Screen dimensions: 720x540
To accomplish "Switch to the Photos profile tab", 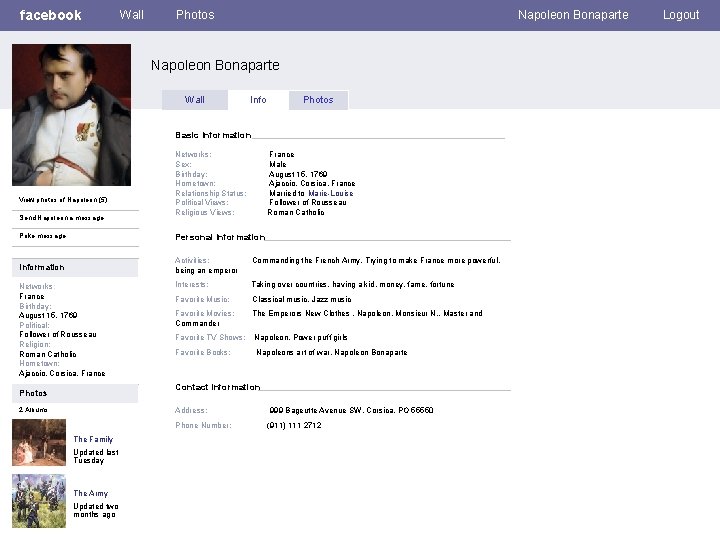I will 318,100.
